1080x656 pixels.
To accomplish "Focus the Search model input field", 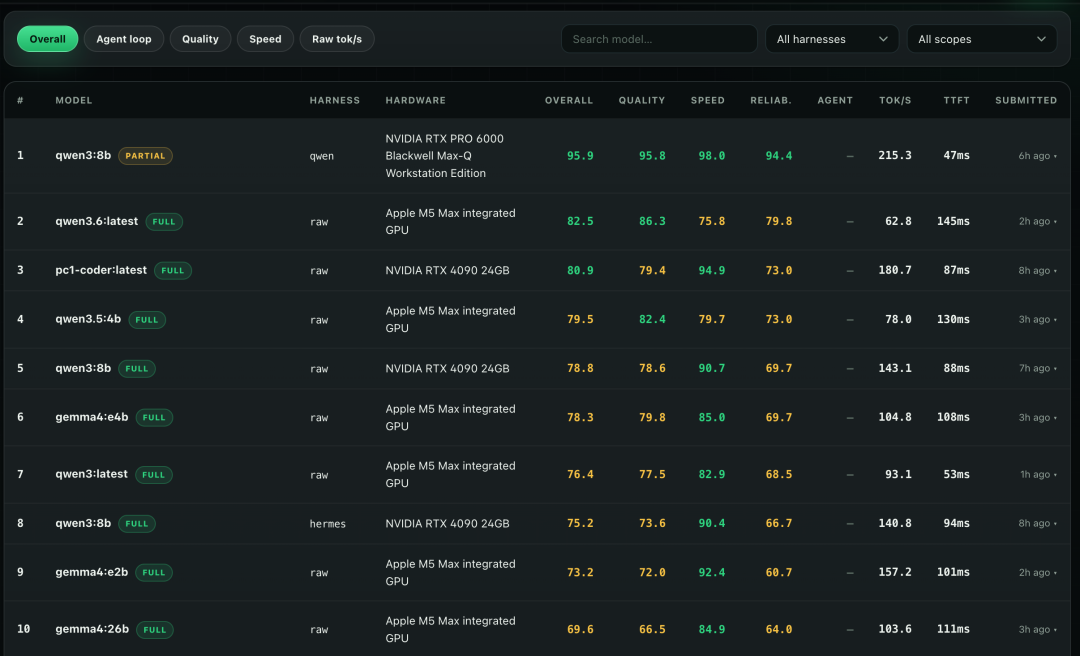I will tap(659, 39).
